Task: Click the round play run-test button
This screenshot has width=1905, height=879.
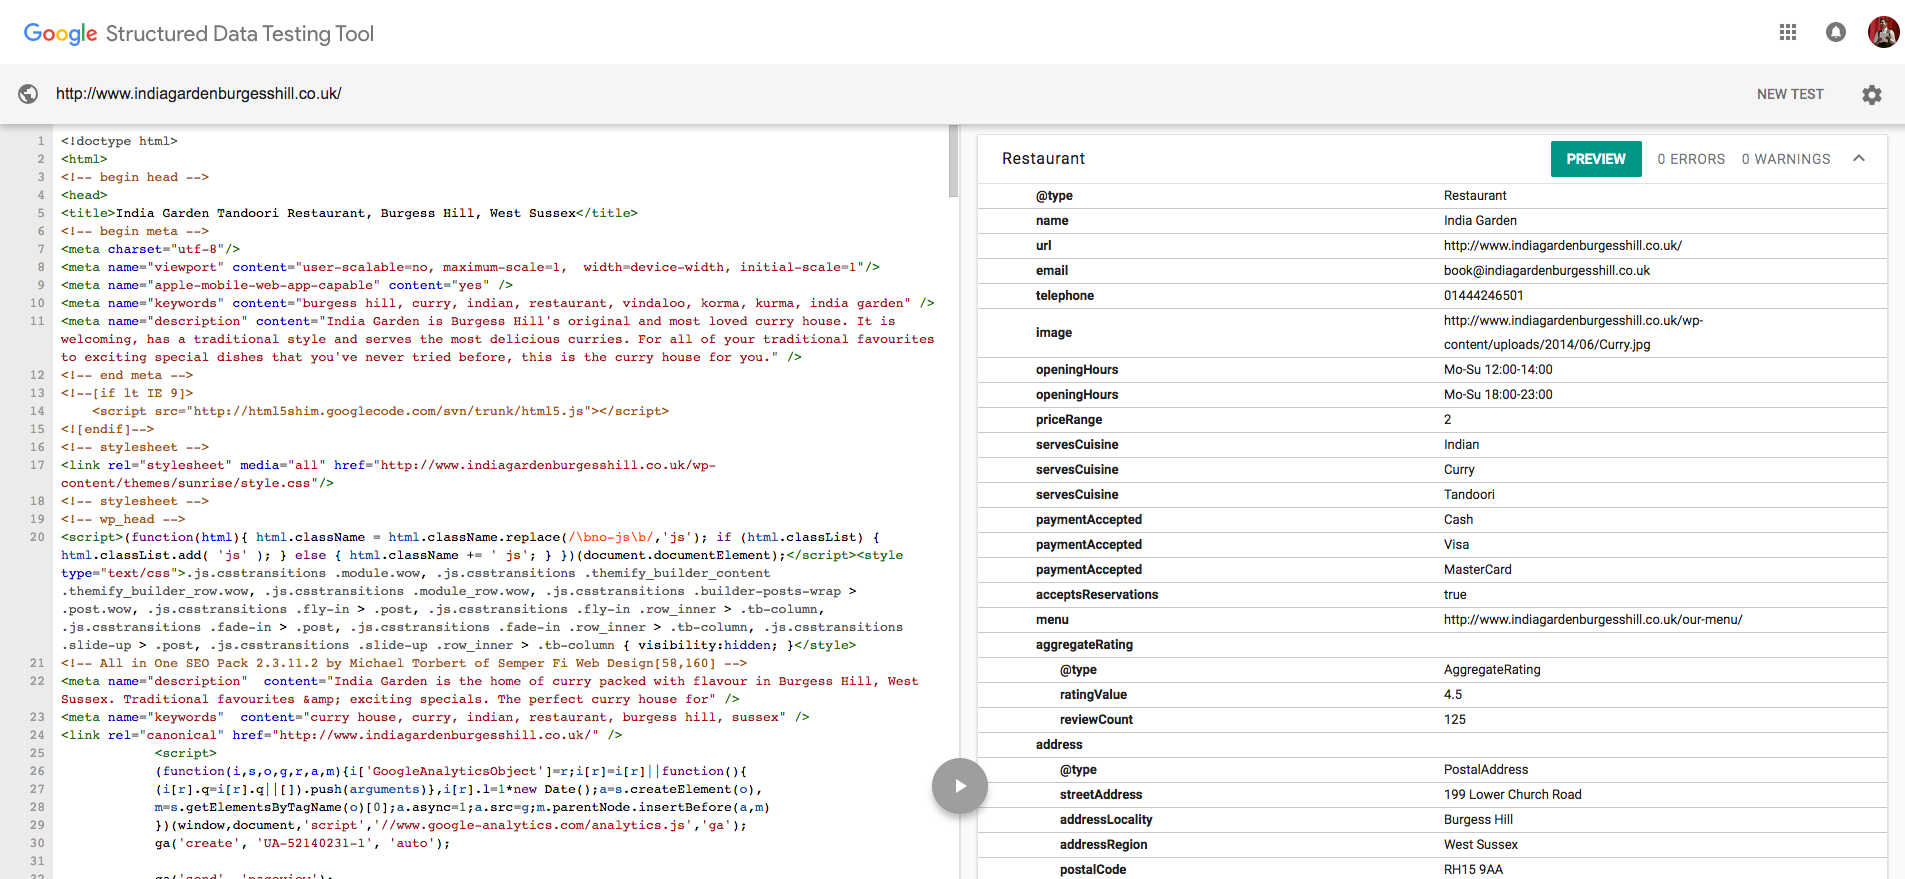Action: click(x=960, y=786)
